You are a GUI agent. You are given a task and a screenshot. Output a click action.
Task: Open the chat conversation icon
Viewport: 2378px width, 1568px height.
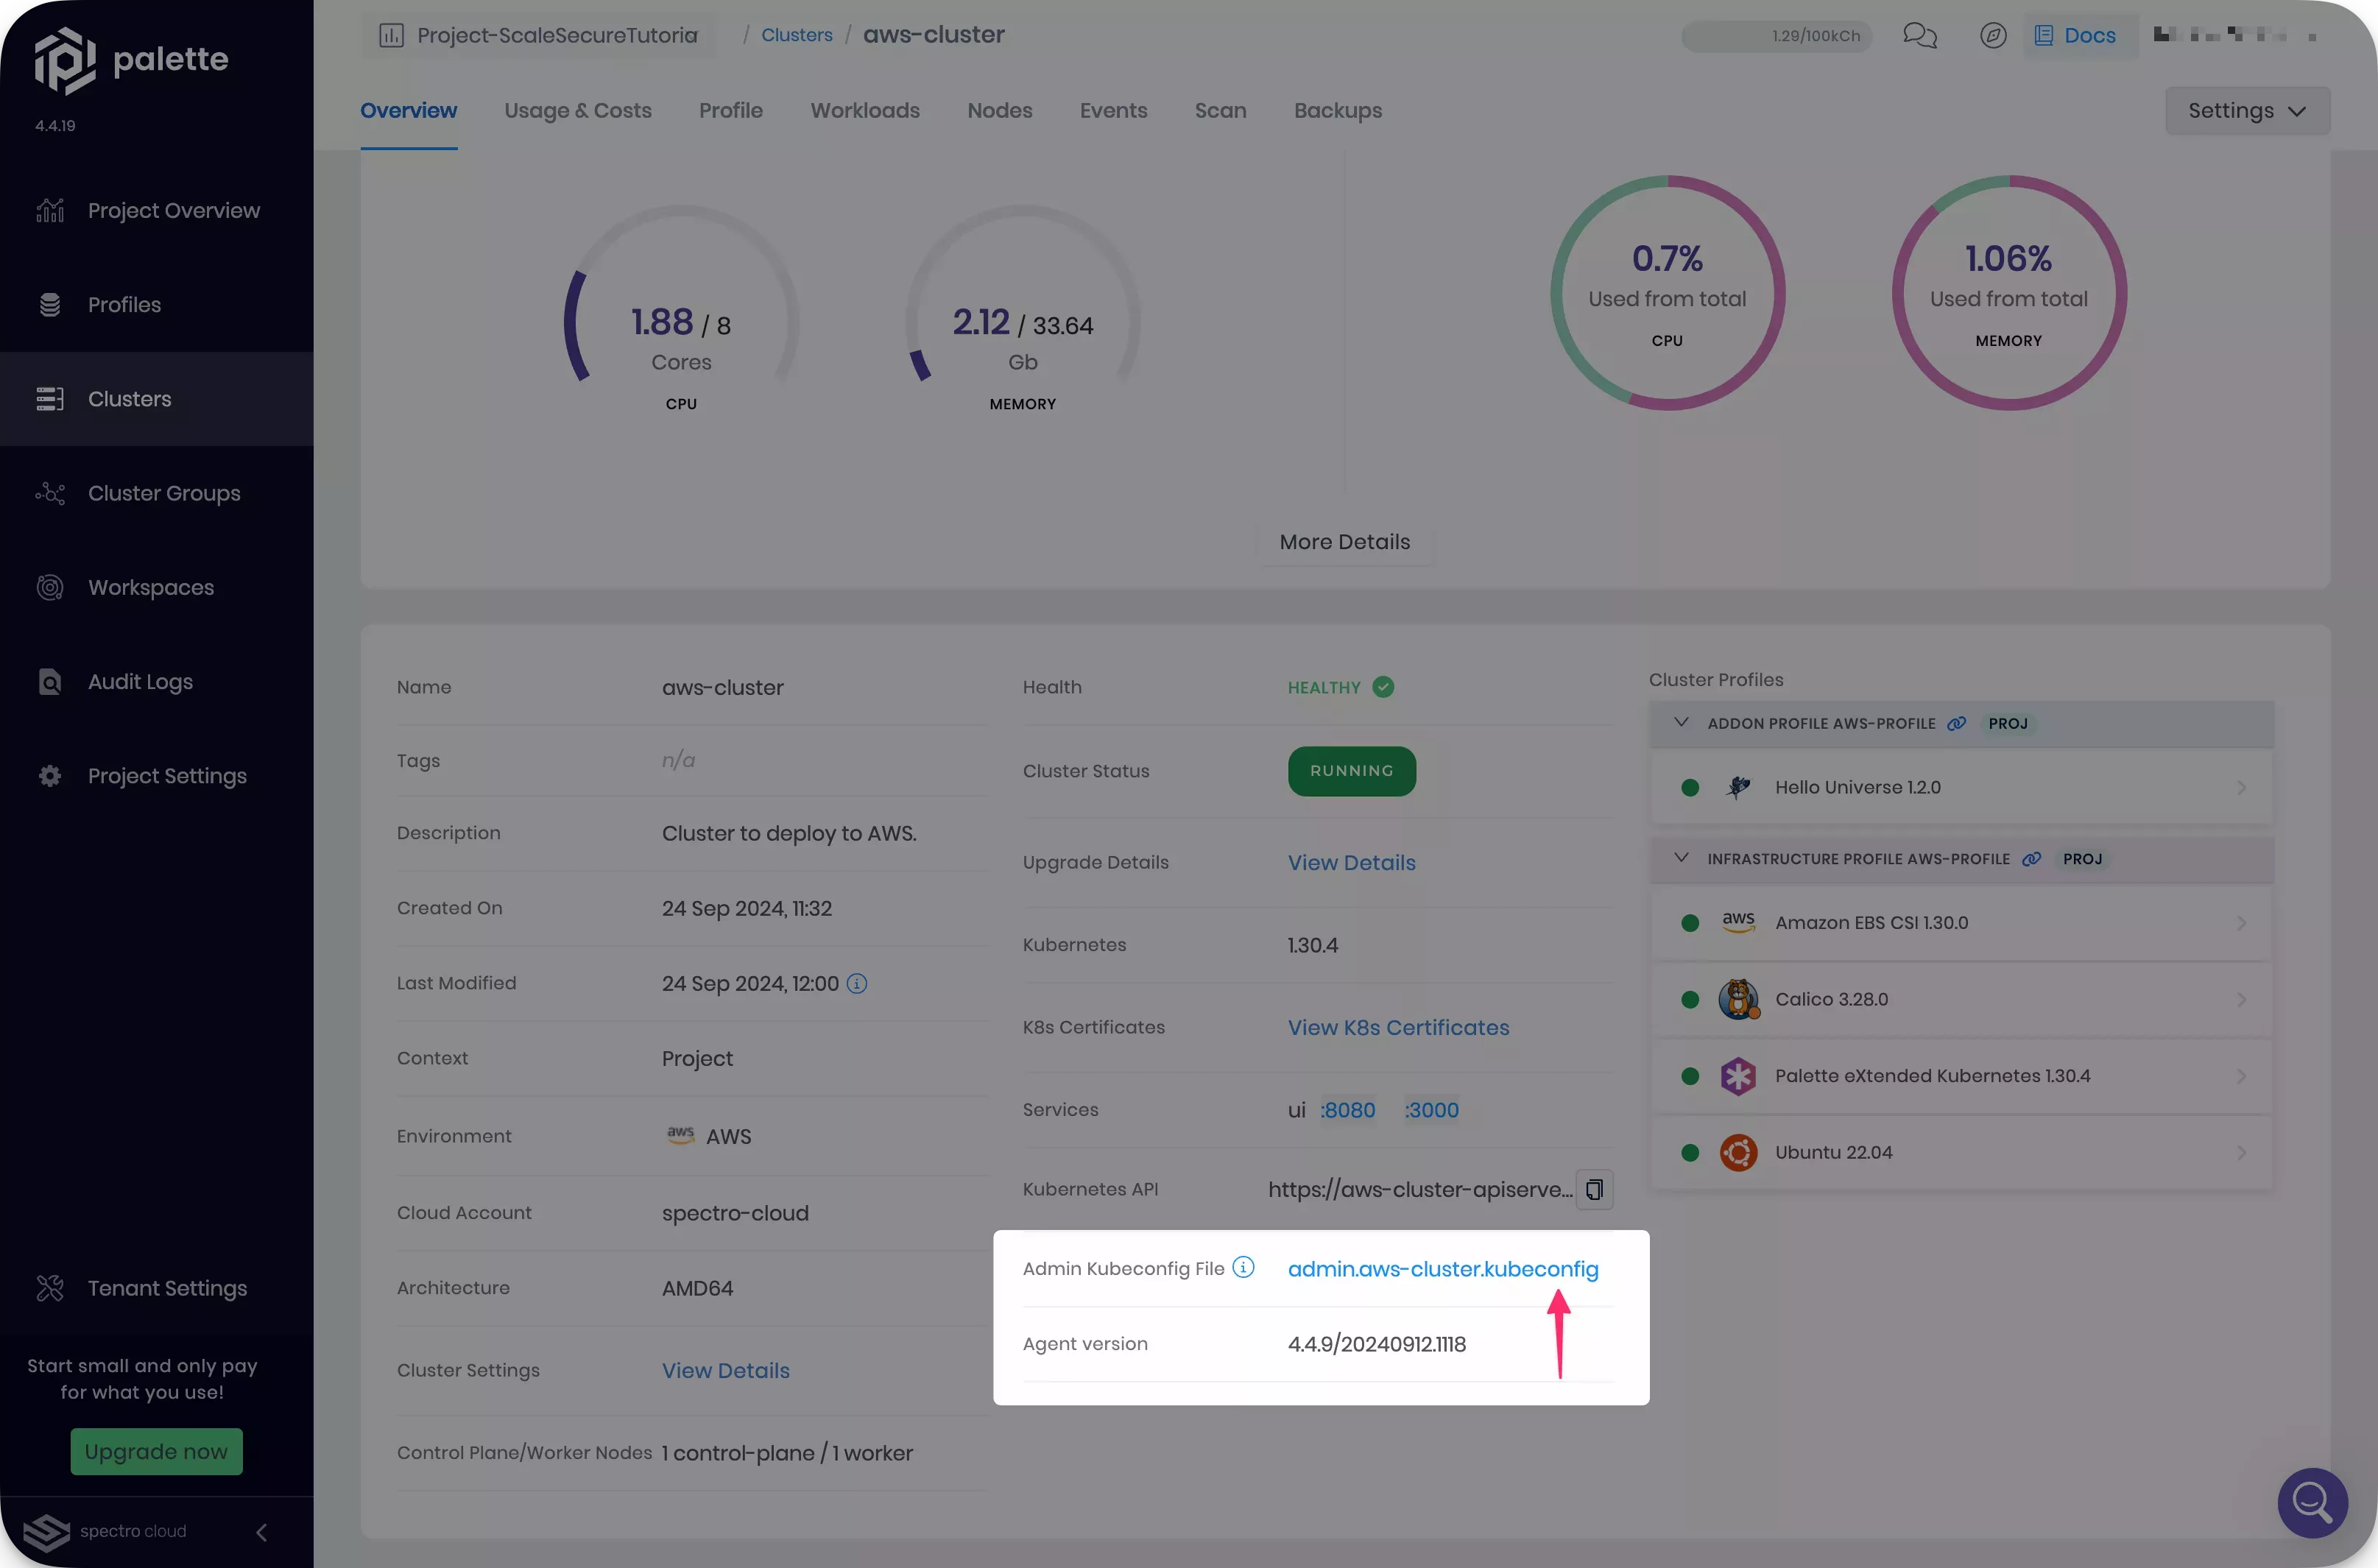coord(1919,34)
